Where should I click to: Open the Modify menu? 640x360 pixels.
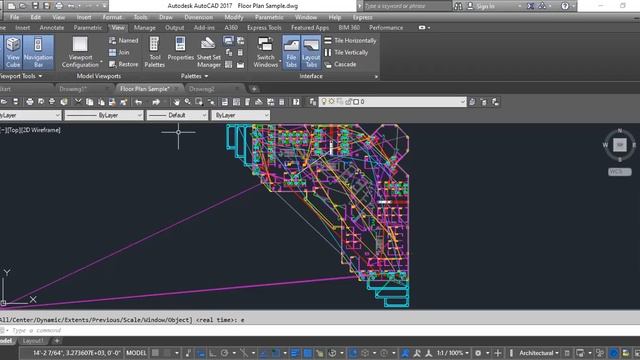[233, 17]
